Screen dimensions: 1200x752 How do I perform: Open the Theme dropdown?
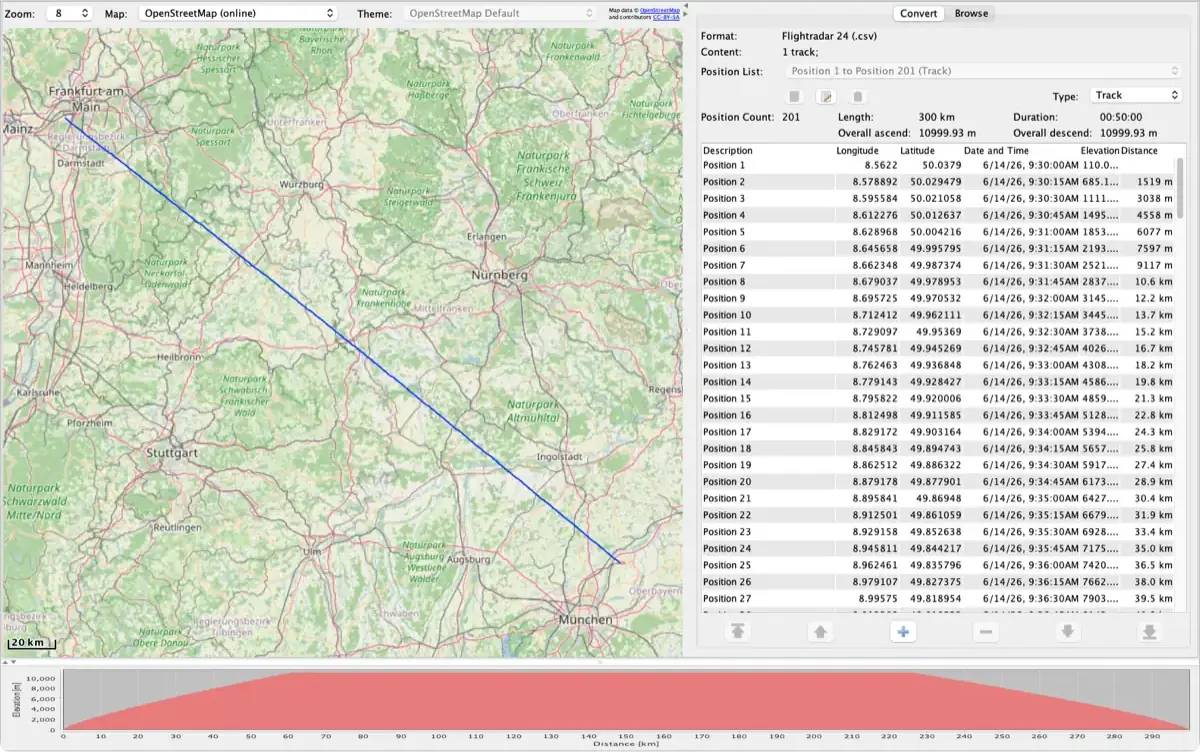500,14
